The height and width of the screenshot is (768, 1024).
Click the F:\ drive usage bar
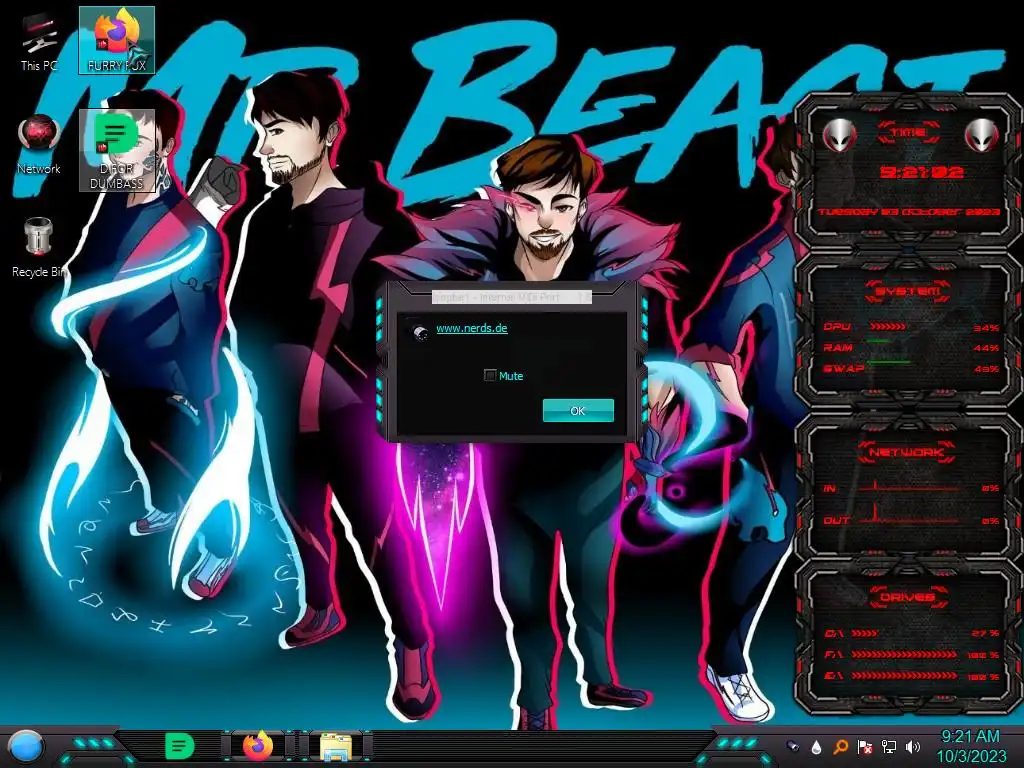point(904,654)
